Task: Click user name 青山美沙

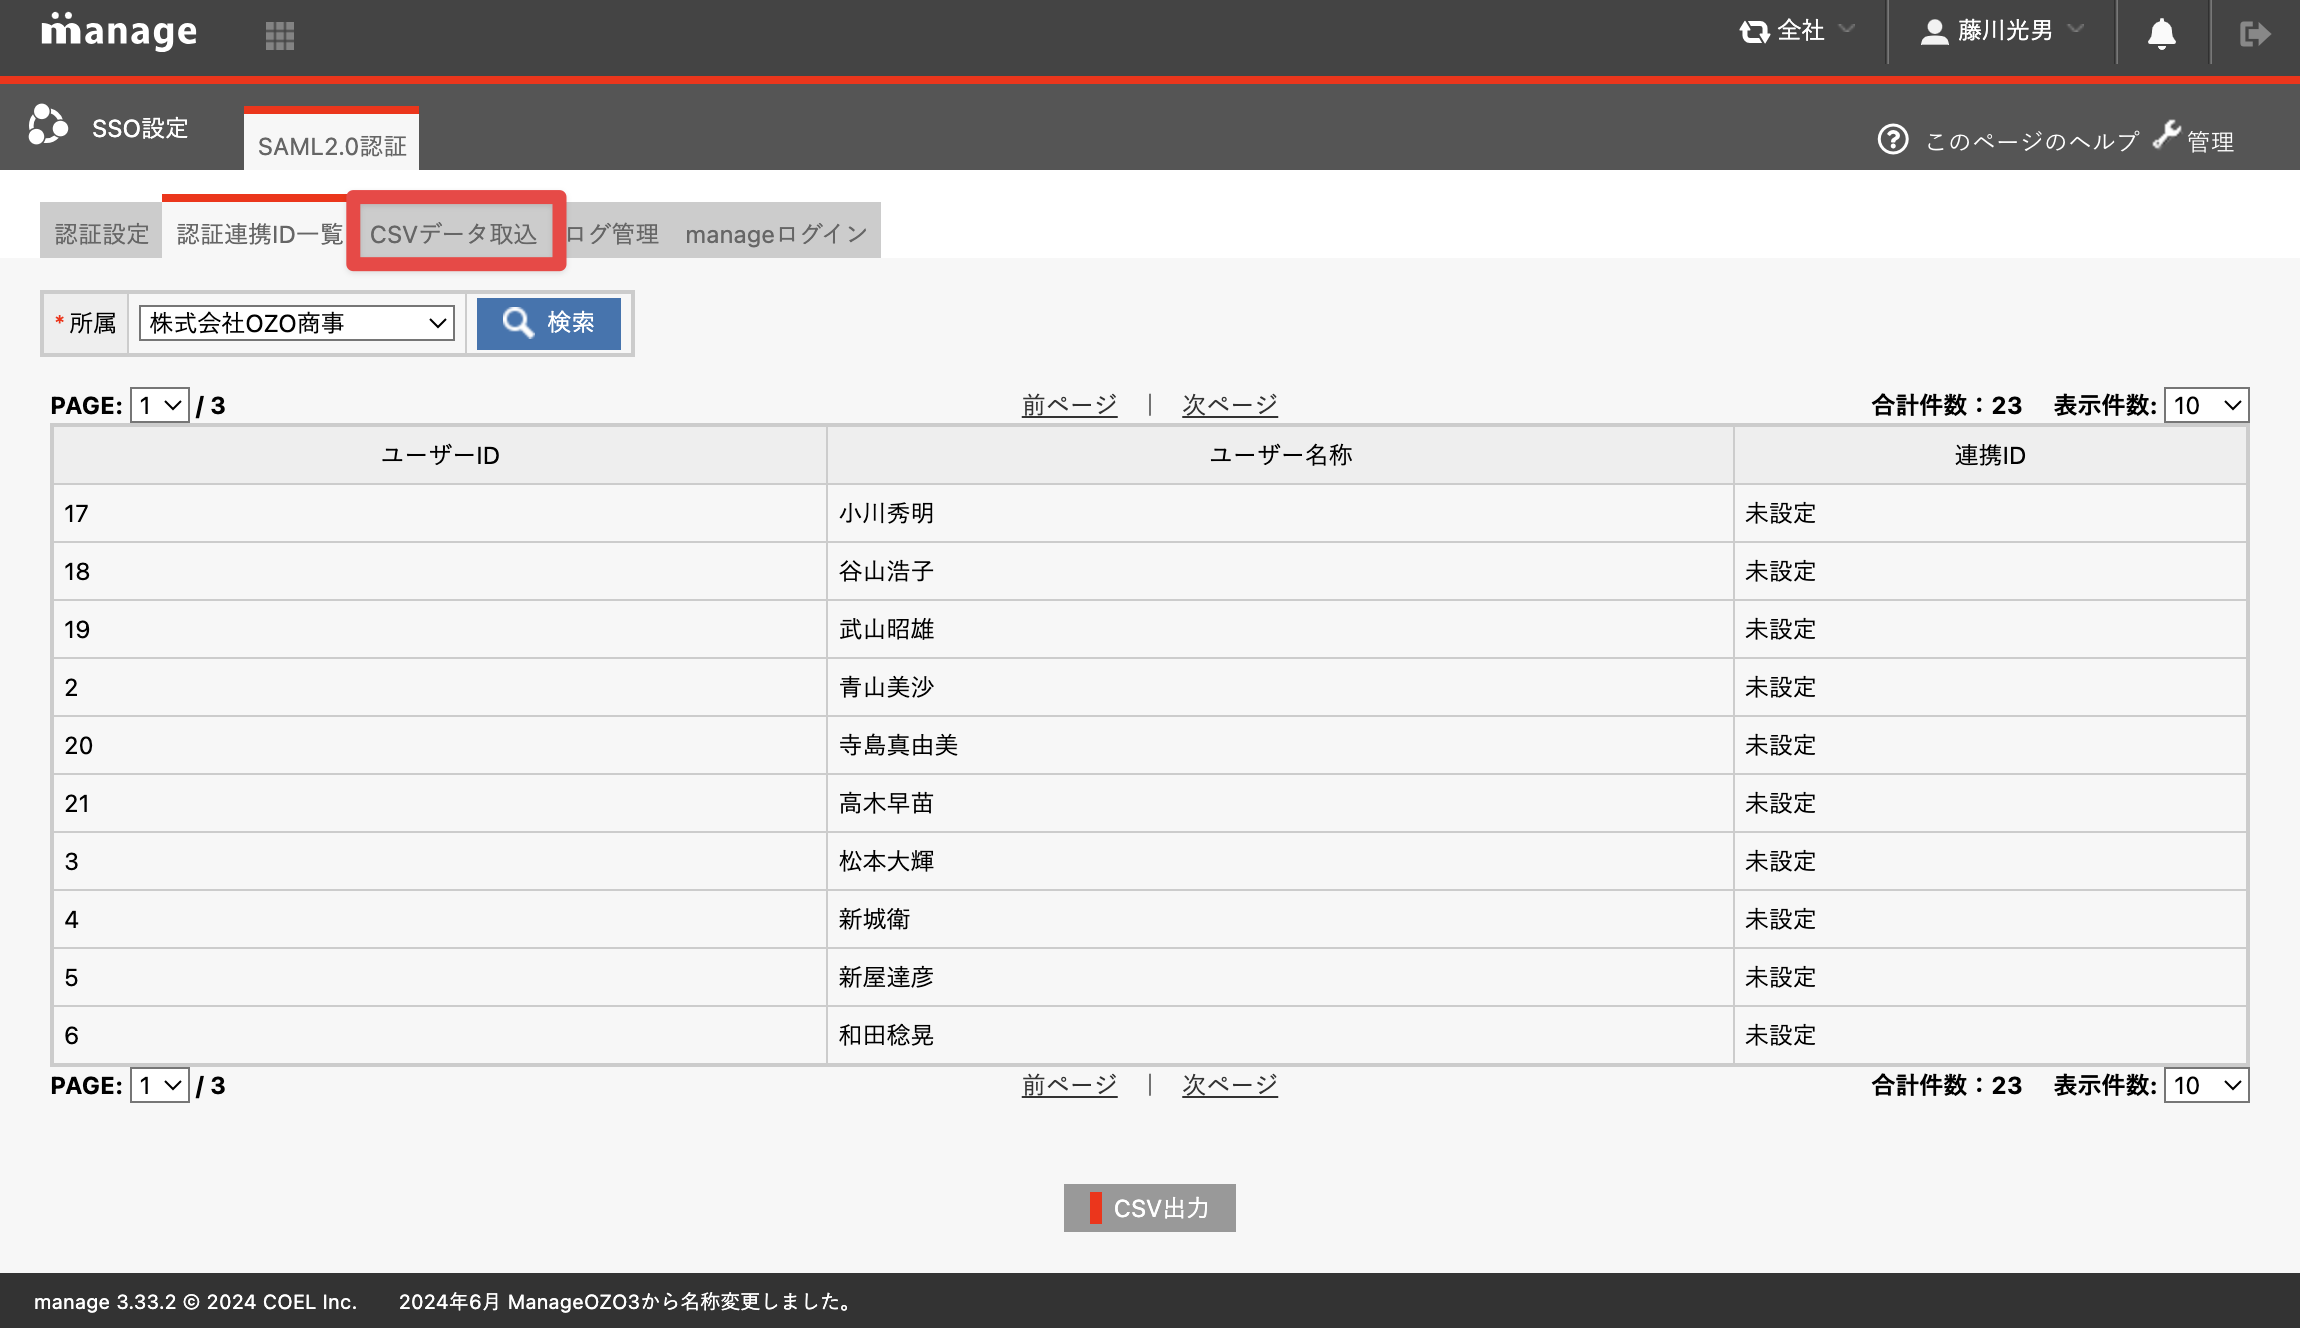Action: [x=886, y=687]
